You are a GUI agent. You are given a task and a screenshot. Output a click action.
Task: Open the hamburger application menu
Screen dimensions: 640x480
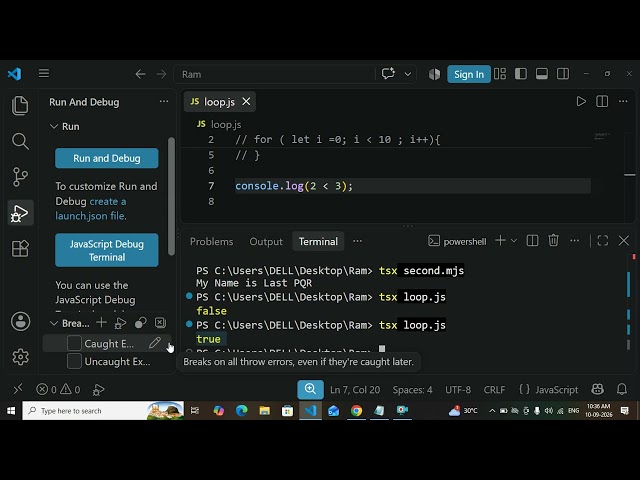click(44, 73)
